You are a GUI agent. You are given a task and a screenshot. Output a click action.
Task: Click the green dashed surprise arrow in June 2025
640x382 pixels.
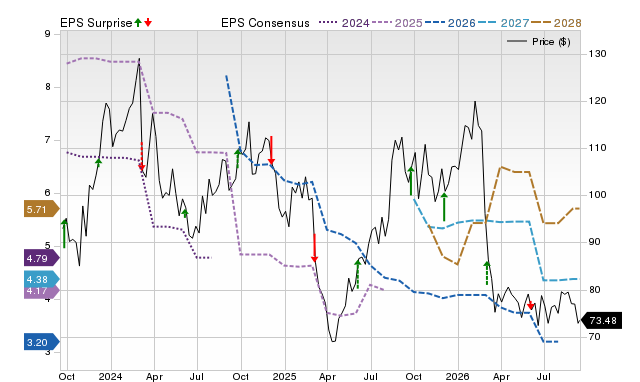[x=358, y=274]
